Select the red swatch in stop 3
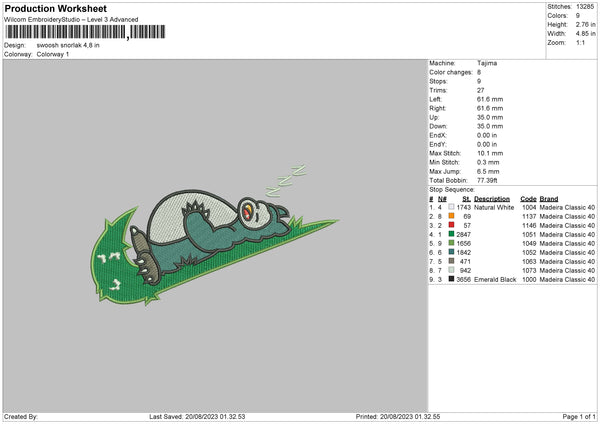This screenshot has height=424, width=600. (x=451, y=225)
